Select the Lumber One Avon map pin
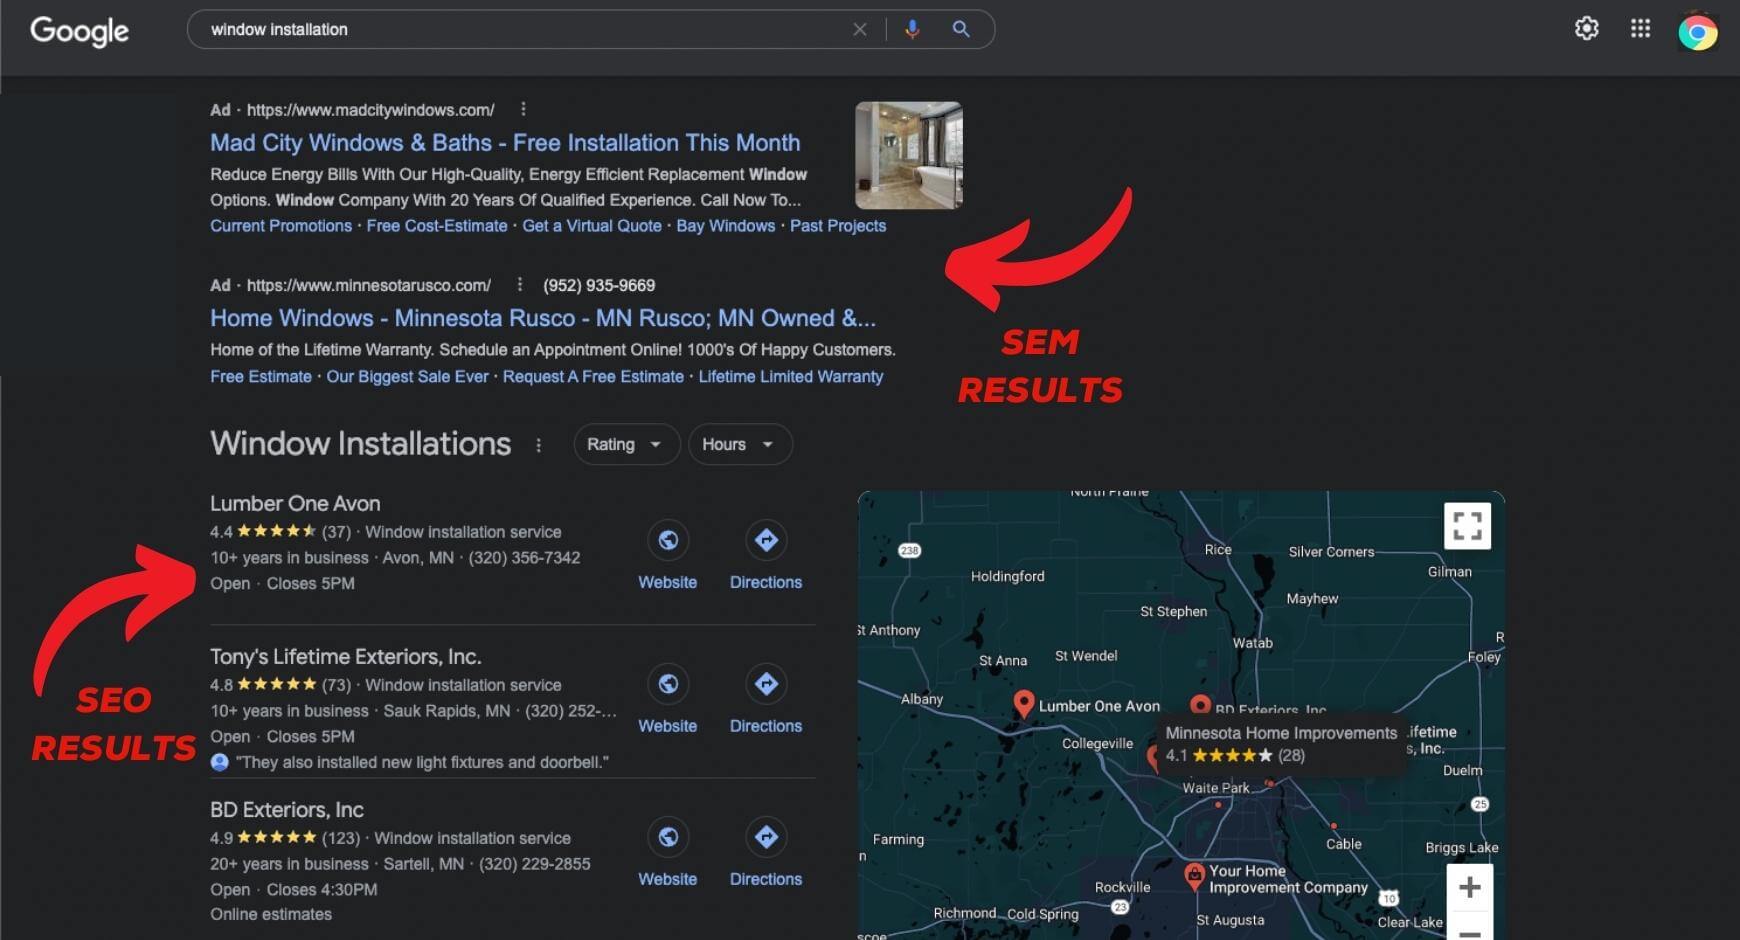The image size is (1740, 940). [1023, 703]
